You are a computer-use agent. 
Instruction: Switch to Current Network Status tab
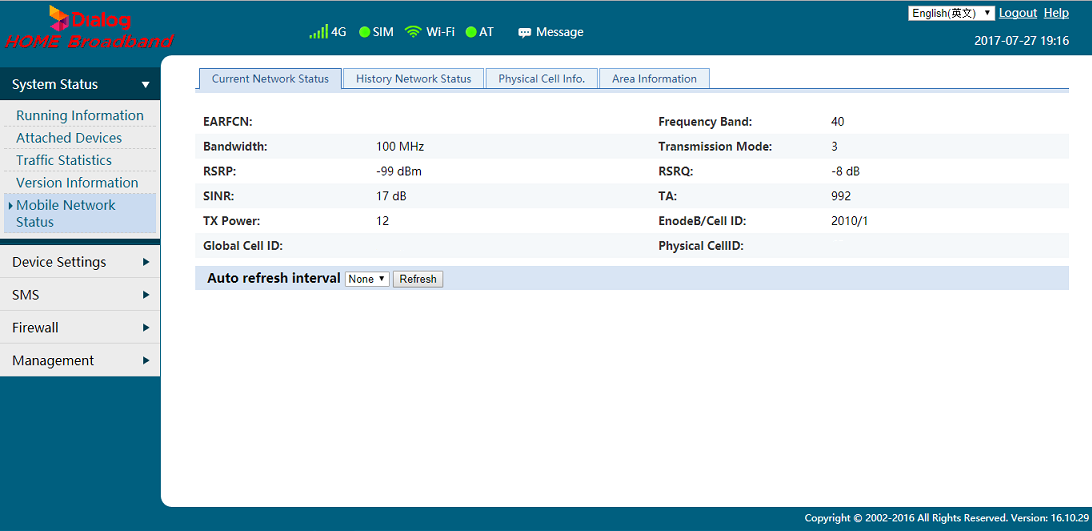pos(270,79)
